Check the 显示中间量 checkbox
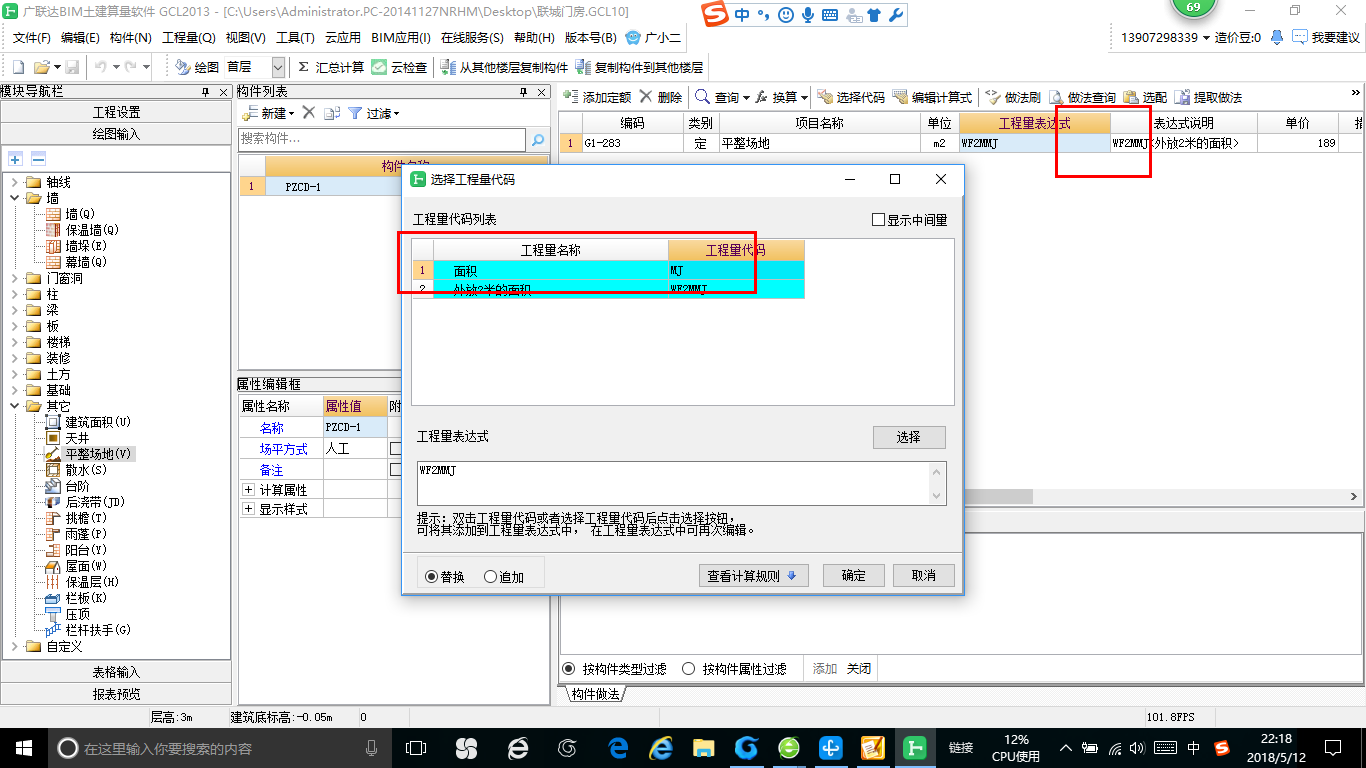This screenshot has width=1366, height=768. [878, 220]
